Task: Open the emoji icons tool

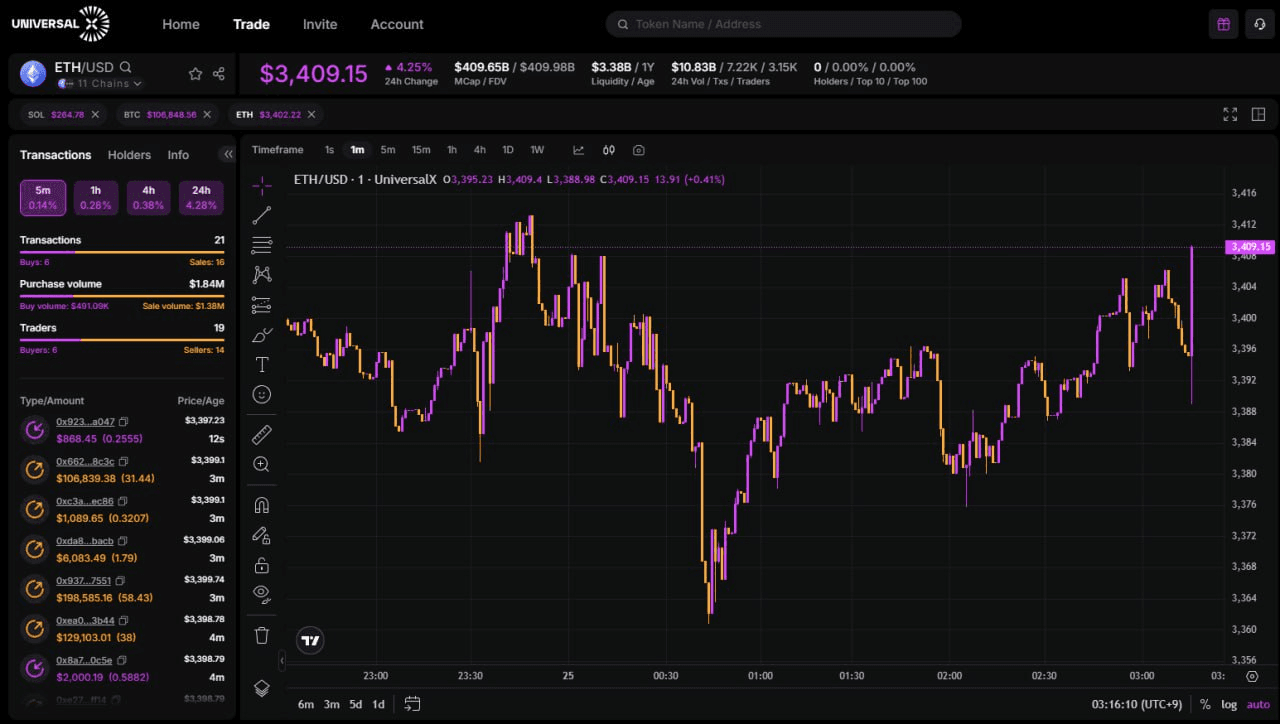Action: coord(261,395)
